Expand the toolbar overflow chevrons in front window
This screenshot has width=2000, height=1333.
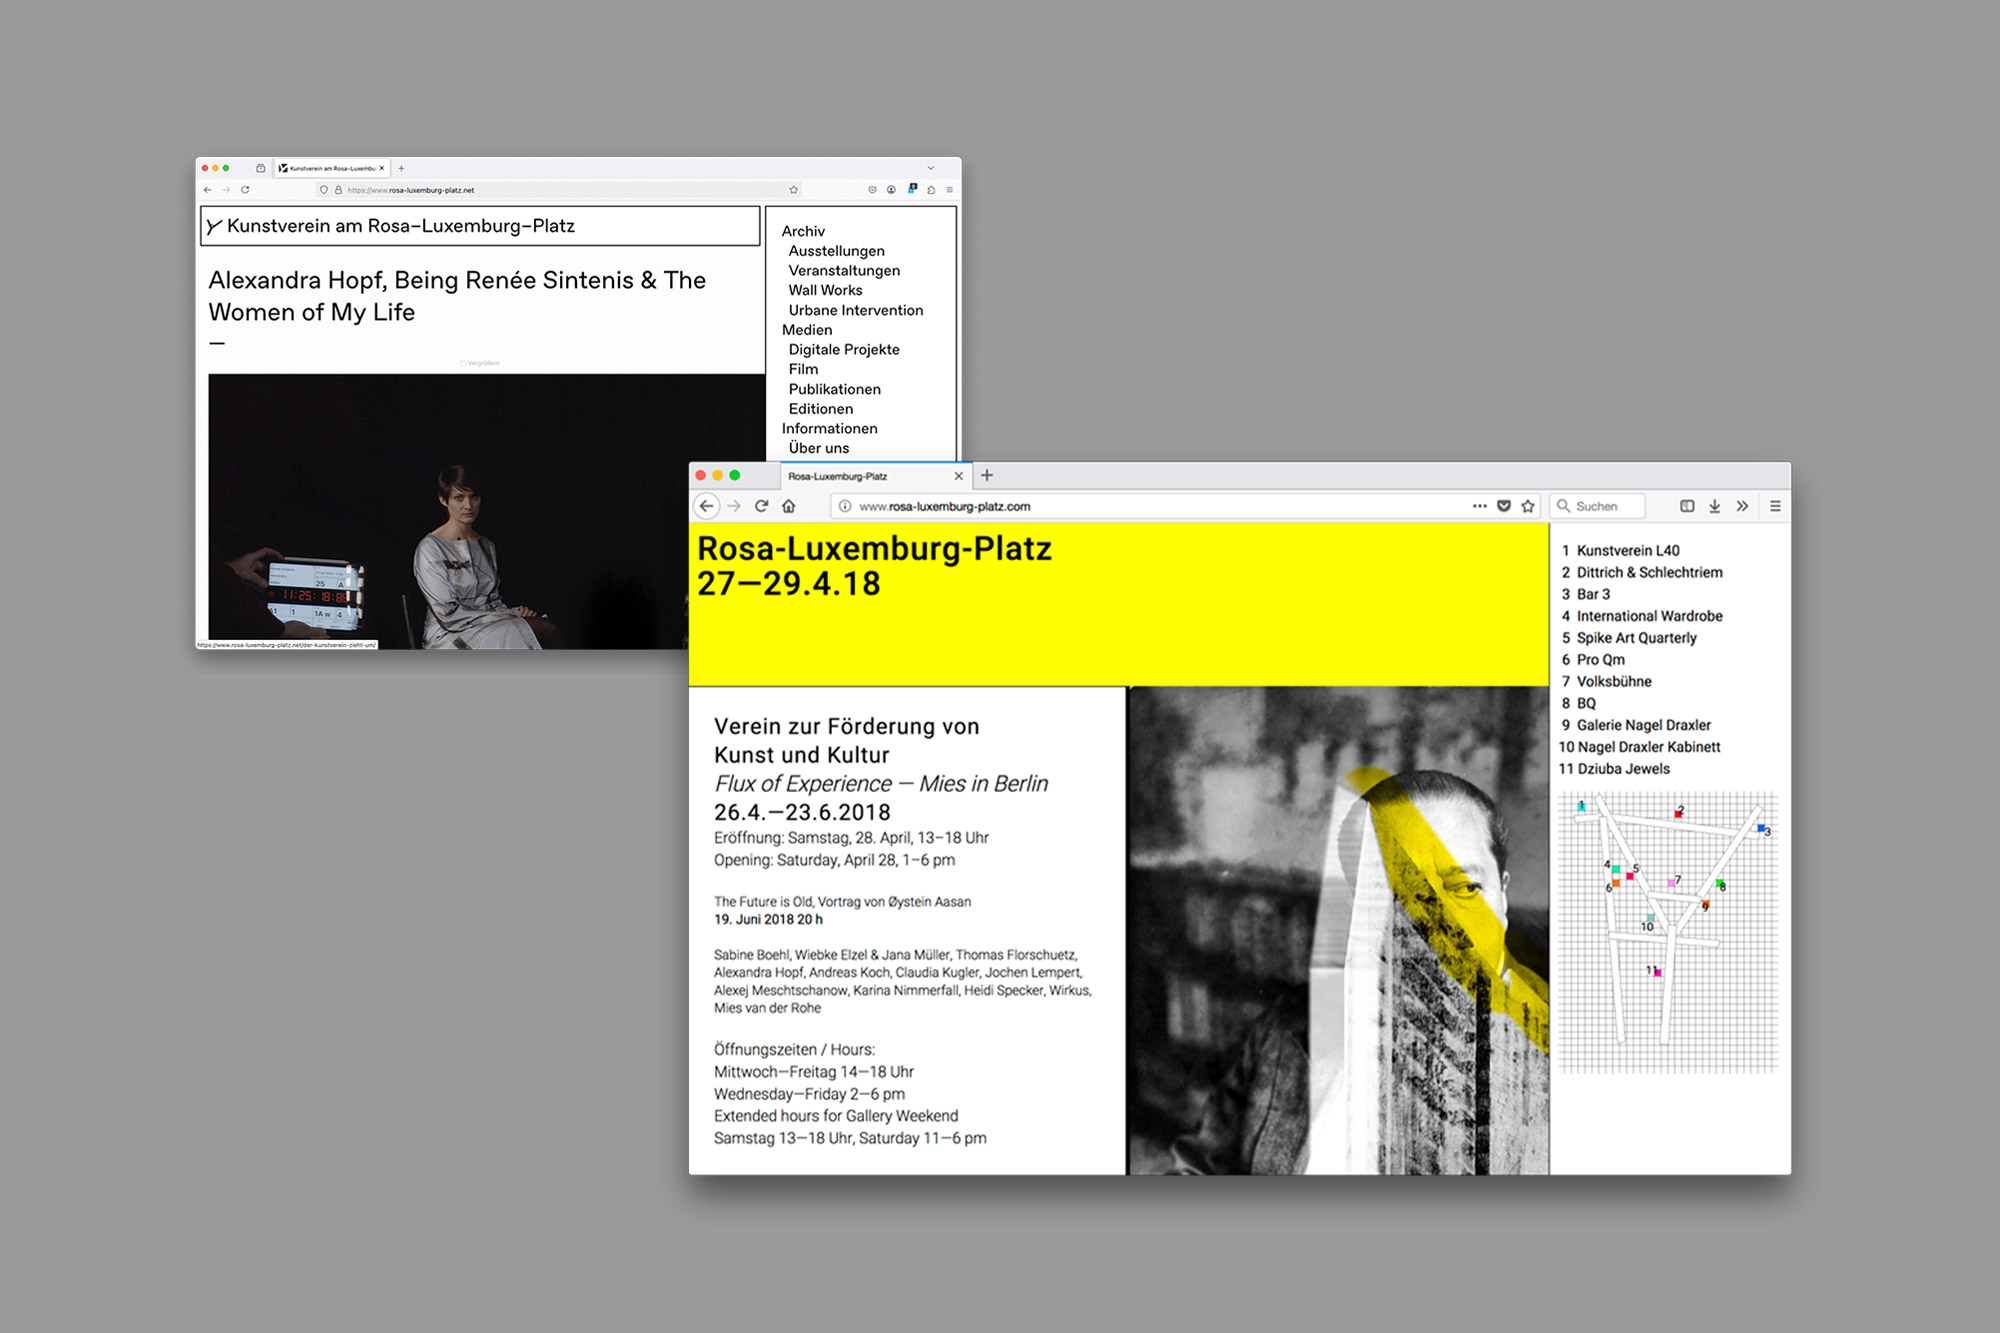pyautogui.click(x=1743, y=506)
